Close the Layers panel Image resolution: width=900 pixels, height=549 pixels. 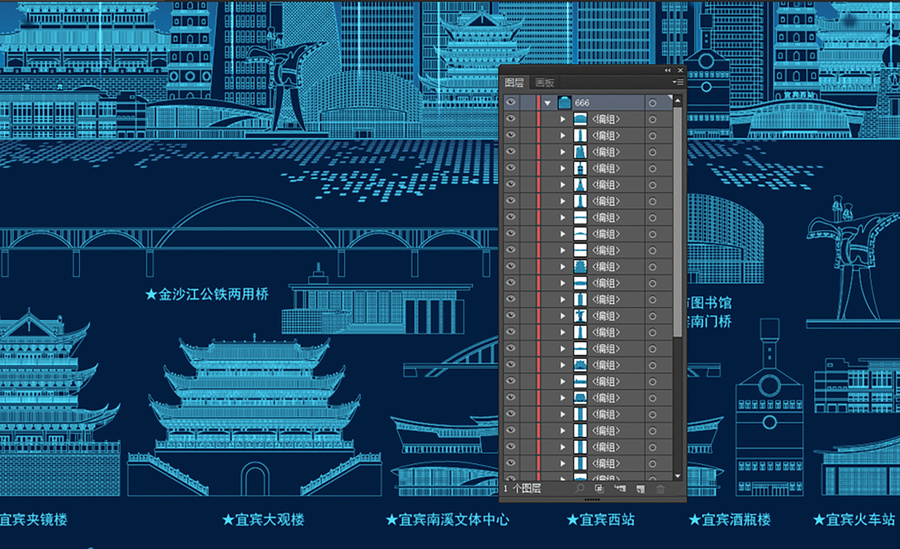click(x=680, y=70)
